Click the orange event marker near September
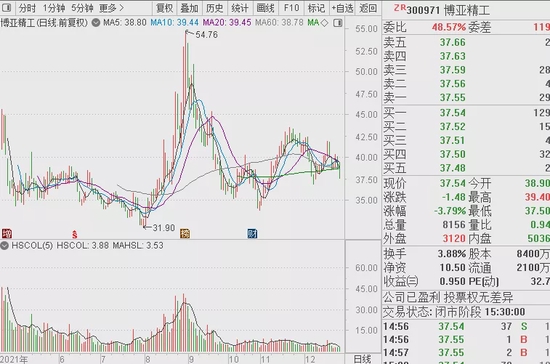550x364 pixels. [185, 233]
